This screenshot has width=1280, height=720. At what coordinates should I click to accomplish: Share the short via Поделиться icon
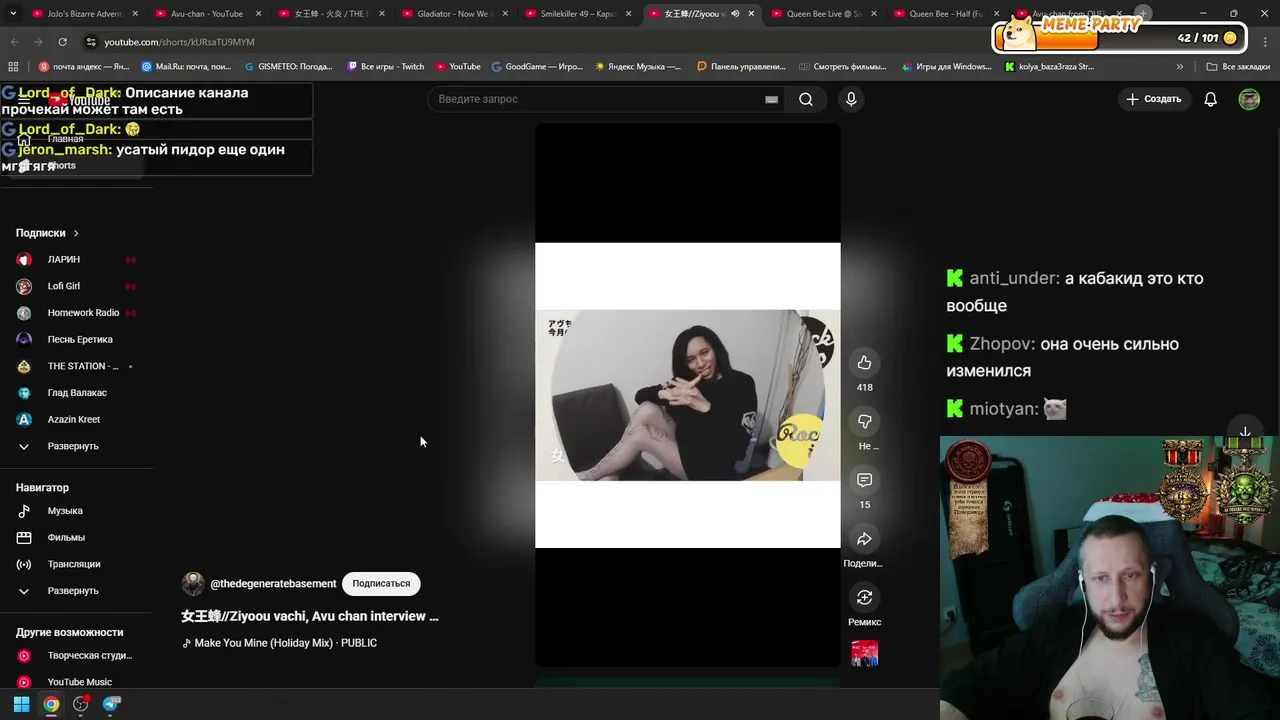point(864,539)
